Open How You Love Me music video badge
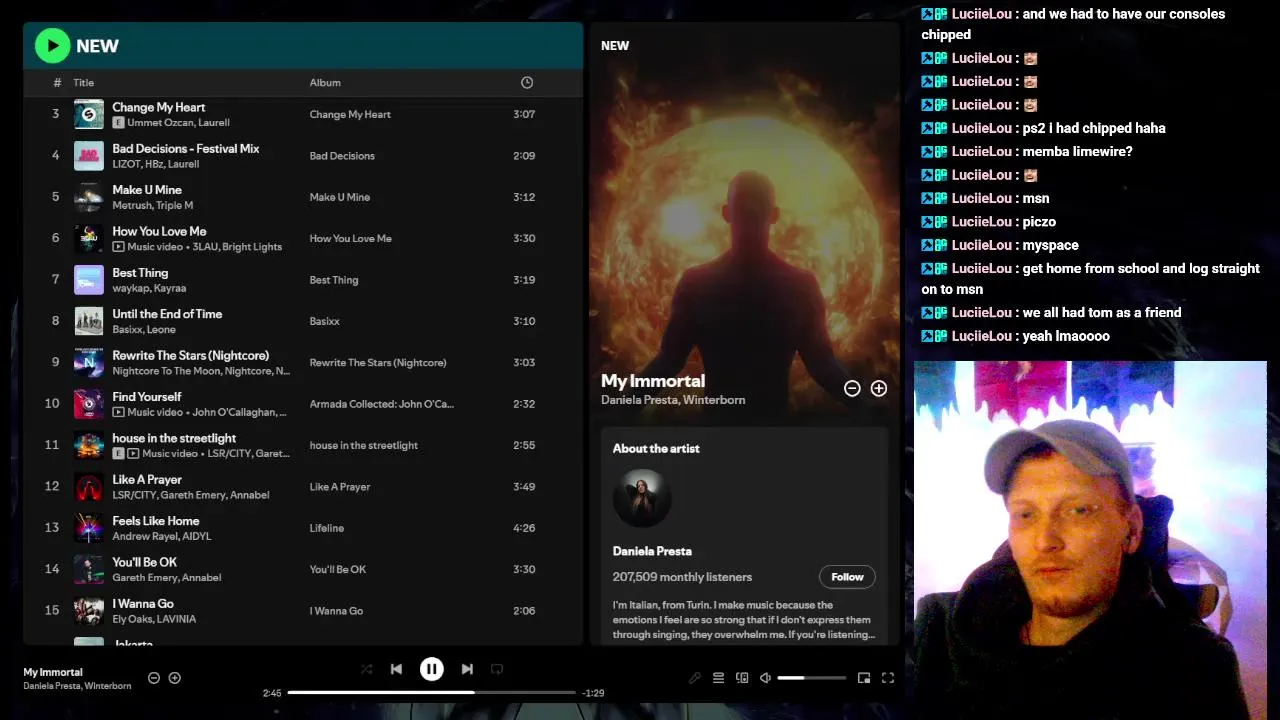 pos(118,247)
